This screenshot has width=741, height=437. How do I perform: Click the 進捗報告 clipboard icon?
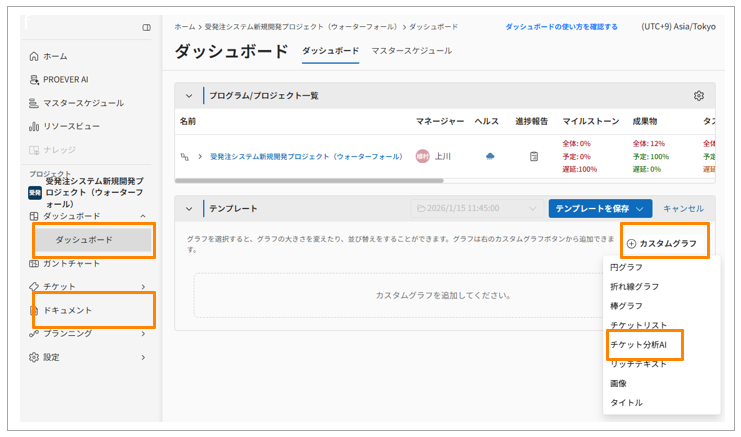[534, 156]
